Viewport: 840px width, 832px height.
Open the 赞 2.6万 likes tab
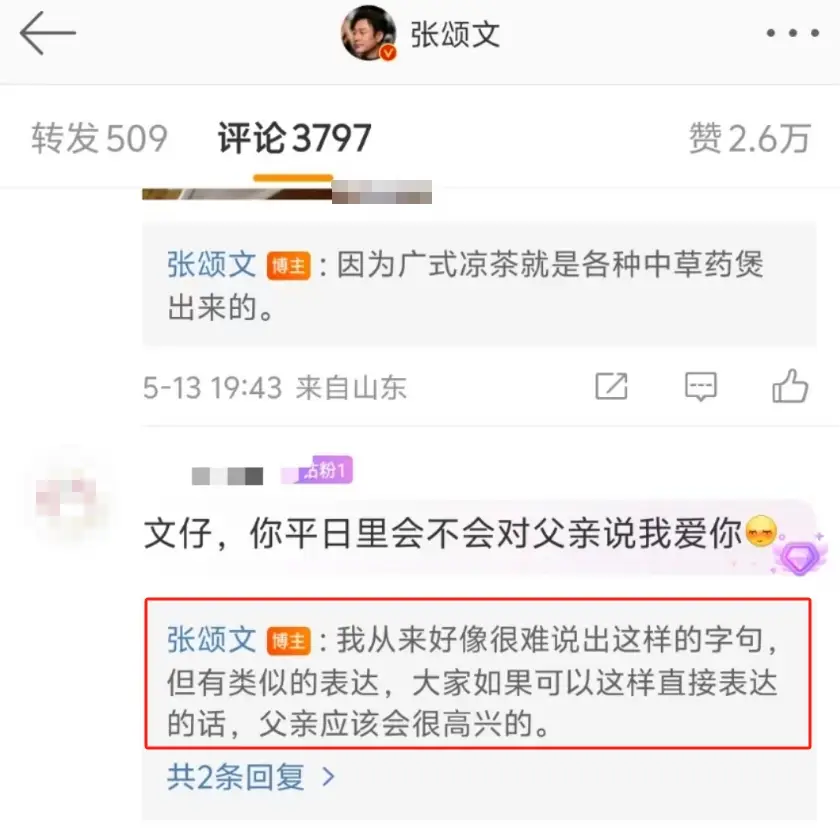point(749,138)
